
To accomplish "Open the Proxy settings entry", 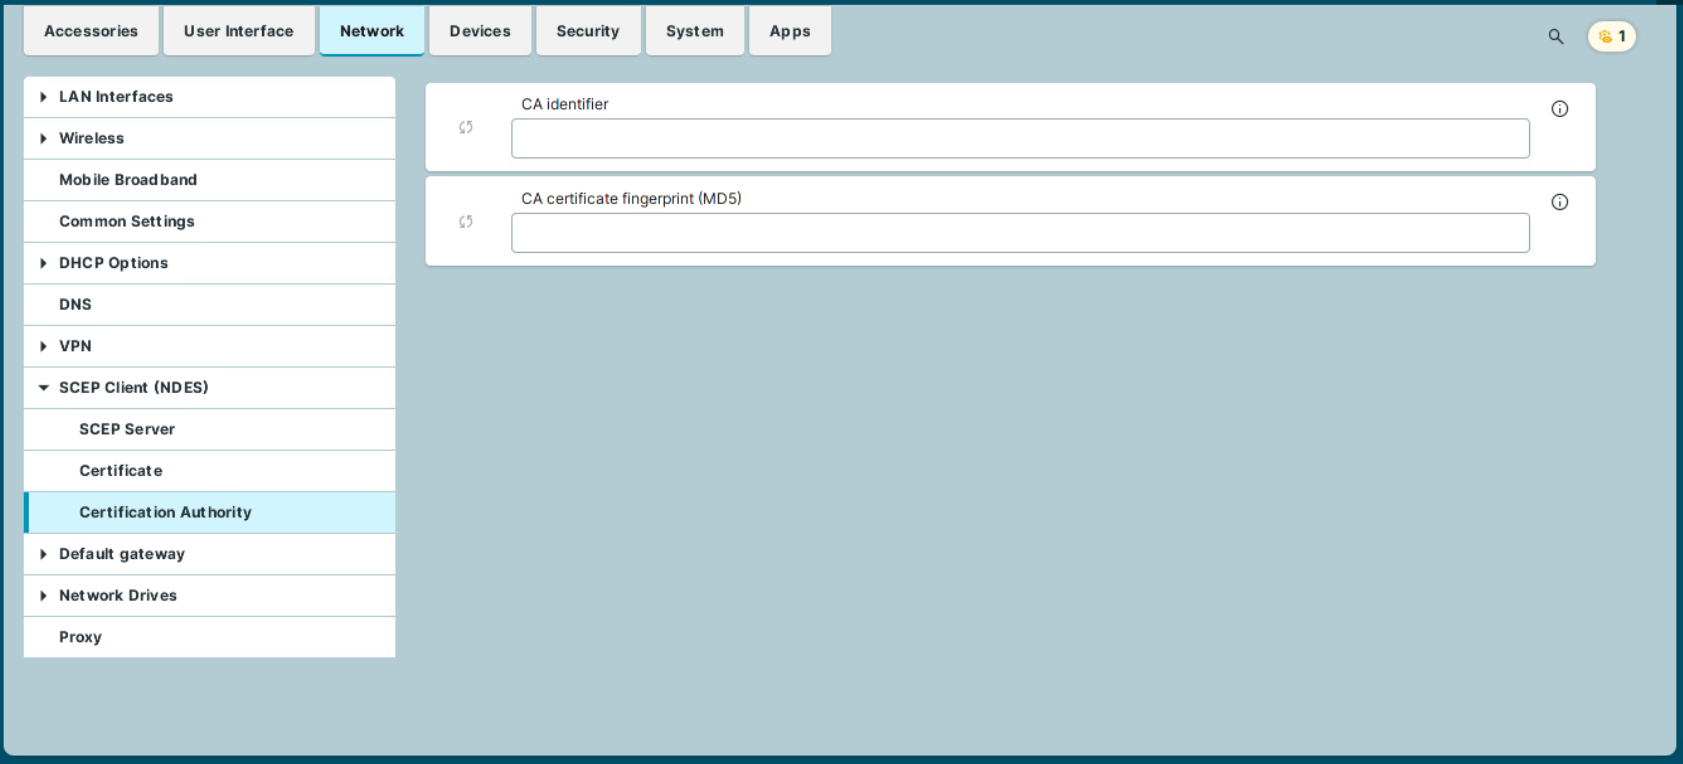I will click(x=80, y=637).
